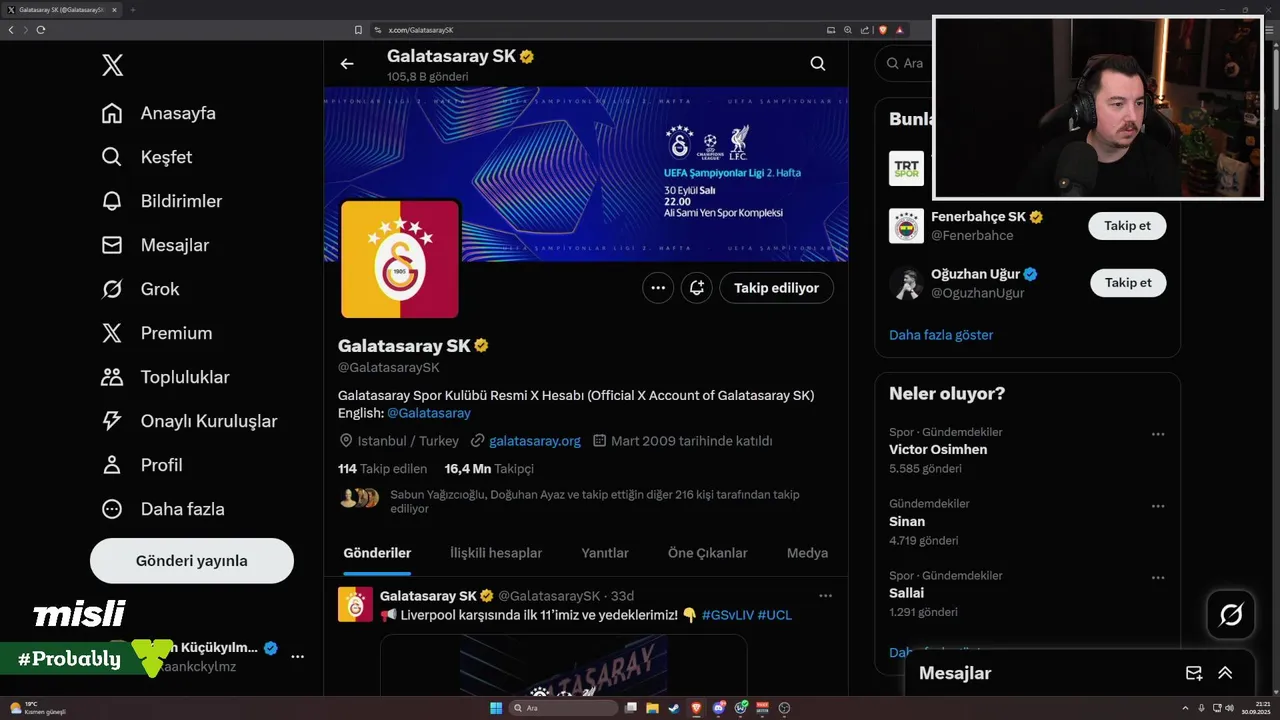The image size is (1280, 720).
Task: Select the Gönderiler tab
Action: (377, 553)
